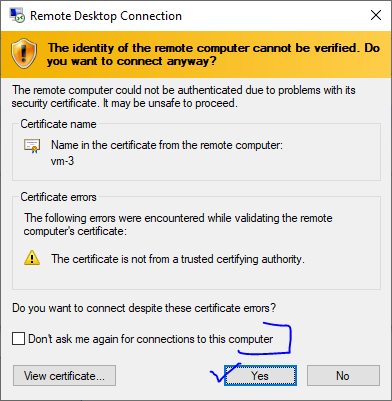Click the Certificate name group label
Screen dimensions: 392x401
tap(58, 124)
